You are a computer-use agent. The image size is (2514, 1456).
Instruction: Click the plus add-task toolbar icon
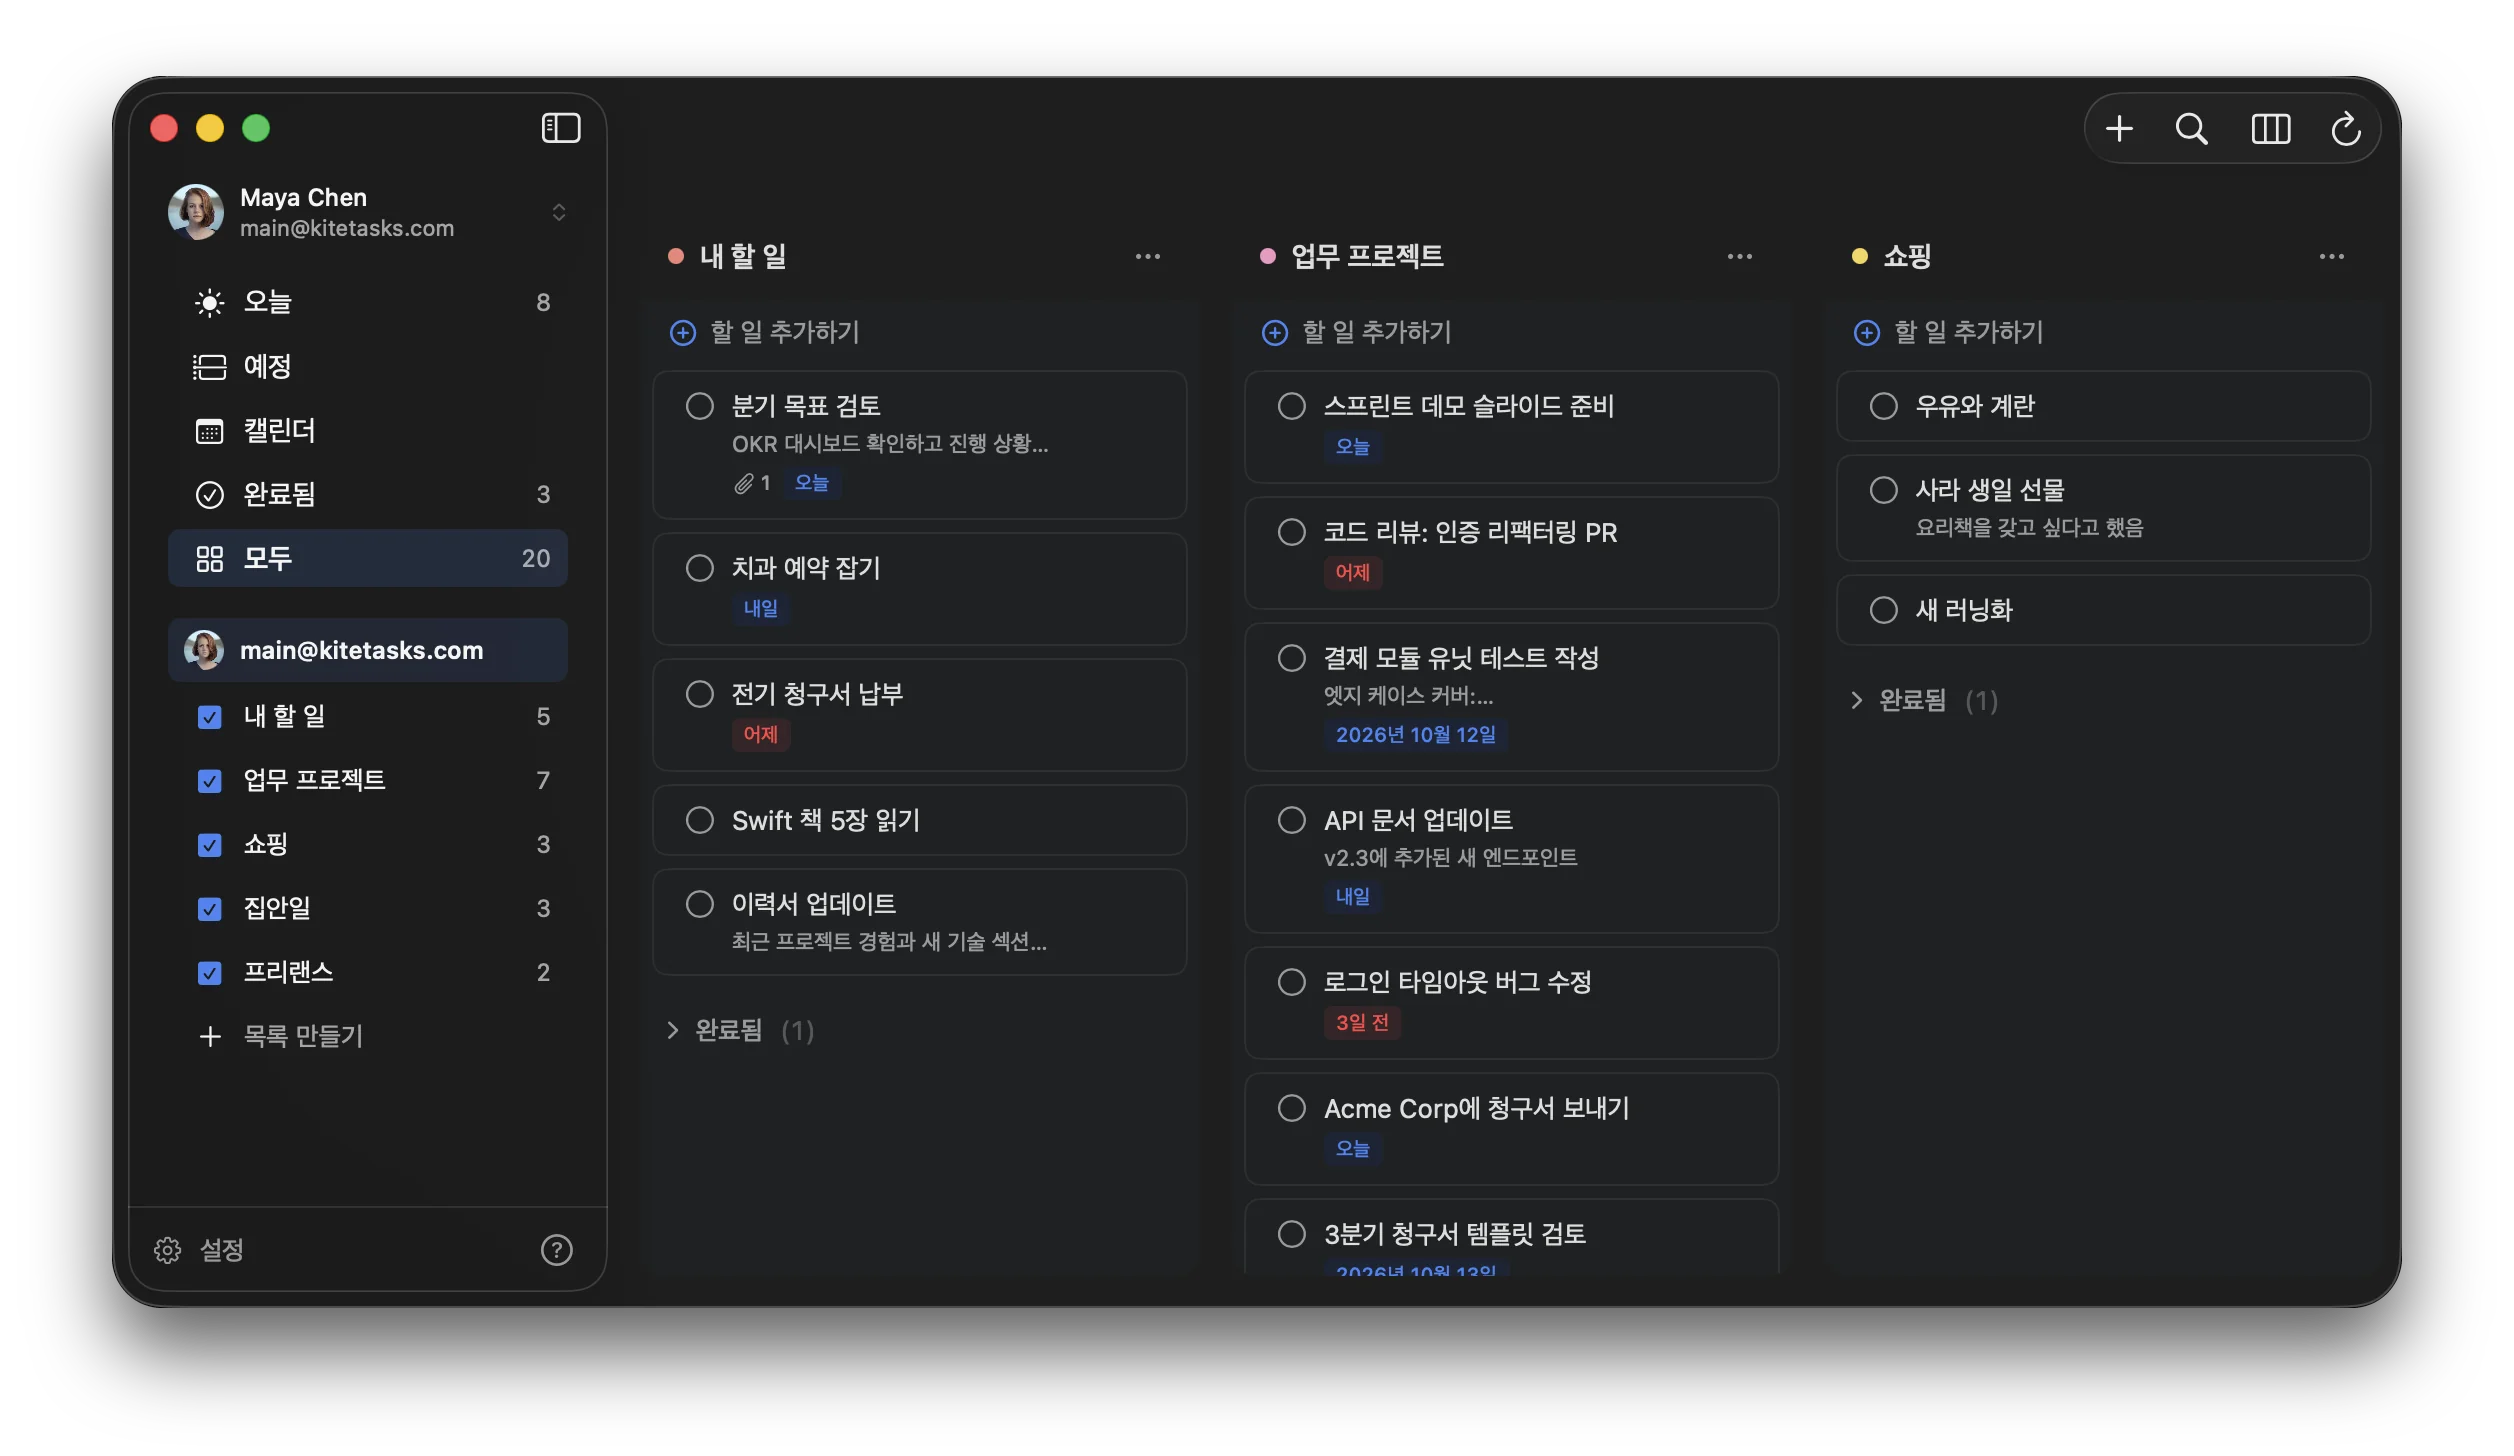(x=2119, y=128)
